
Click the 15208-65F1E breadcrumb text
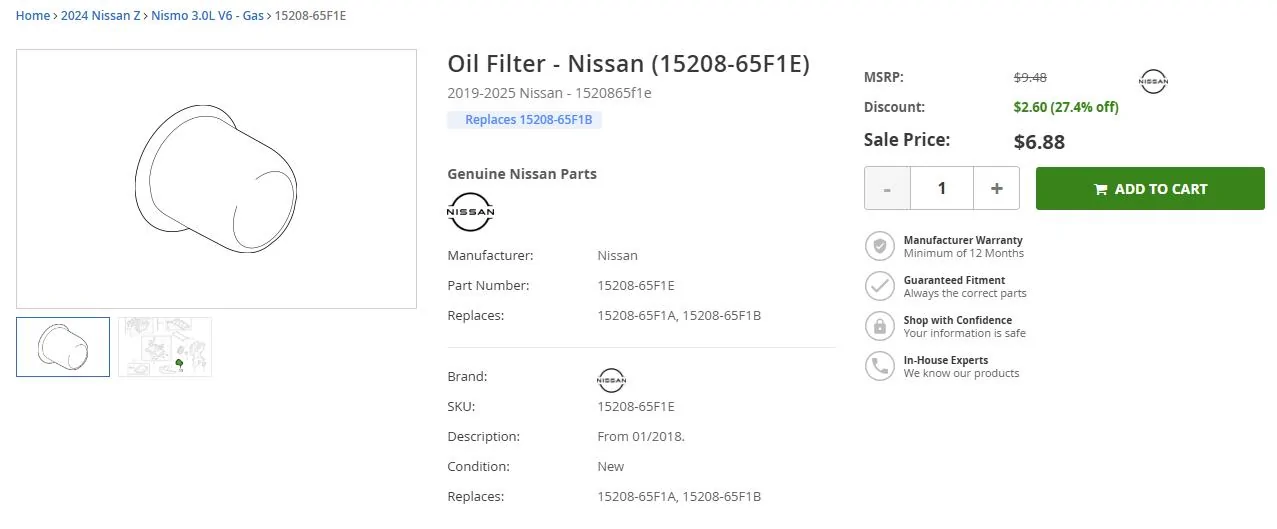[311, 16]
